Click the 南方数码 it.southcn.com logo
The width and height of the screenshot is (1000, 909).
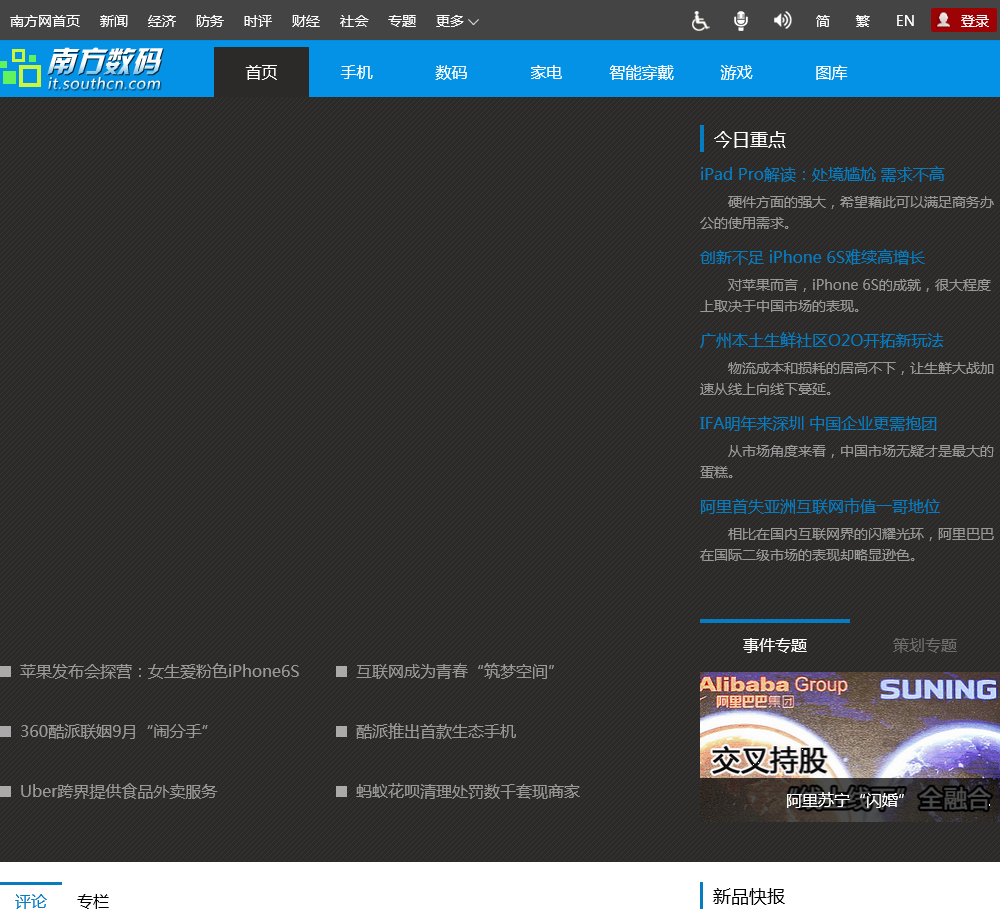[x=83, y=68]
